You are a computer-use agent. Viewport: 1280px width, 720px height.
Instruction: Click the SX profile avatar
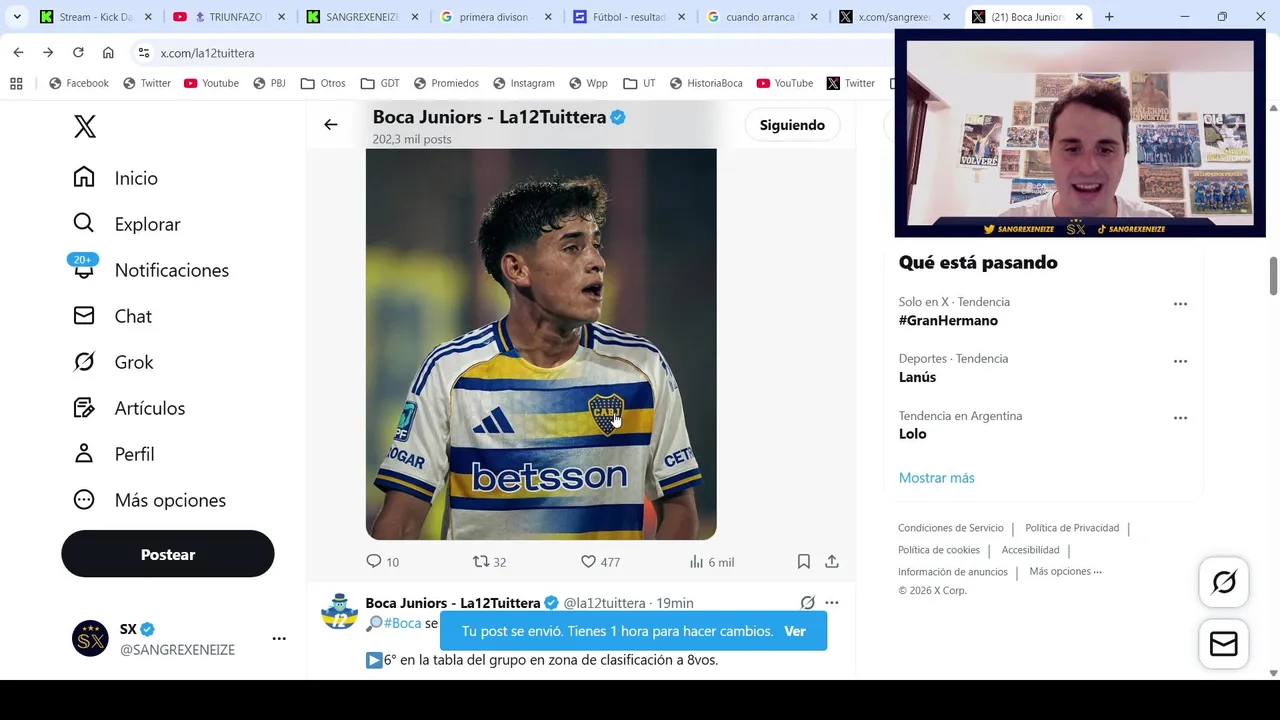click(x=90, y=638)
